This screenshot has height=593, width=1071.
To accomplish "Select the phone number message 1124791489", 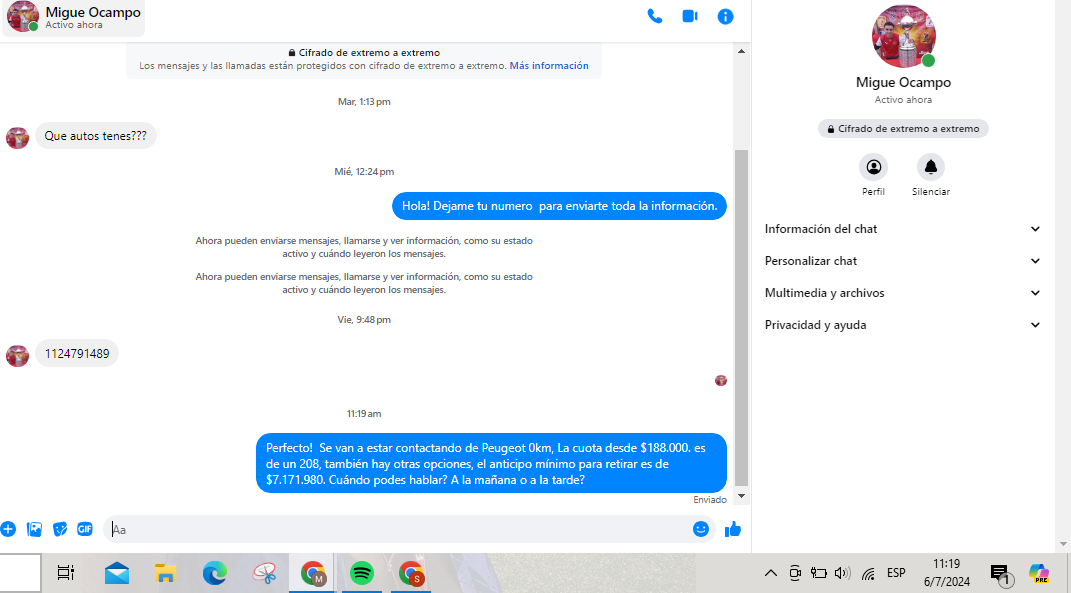I will 77,353.
